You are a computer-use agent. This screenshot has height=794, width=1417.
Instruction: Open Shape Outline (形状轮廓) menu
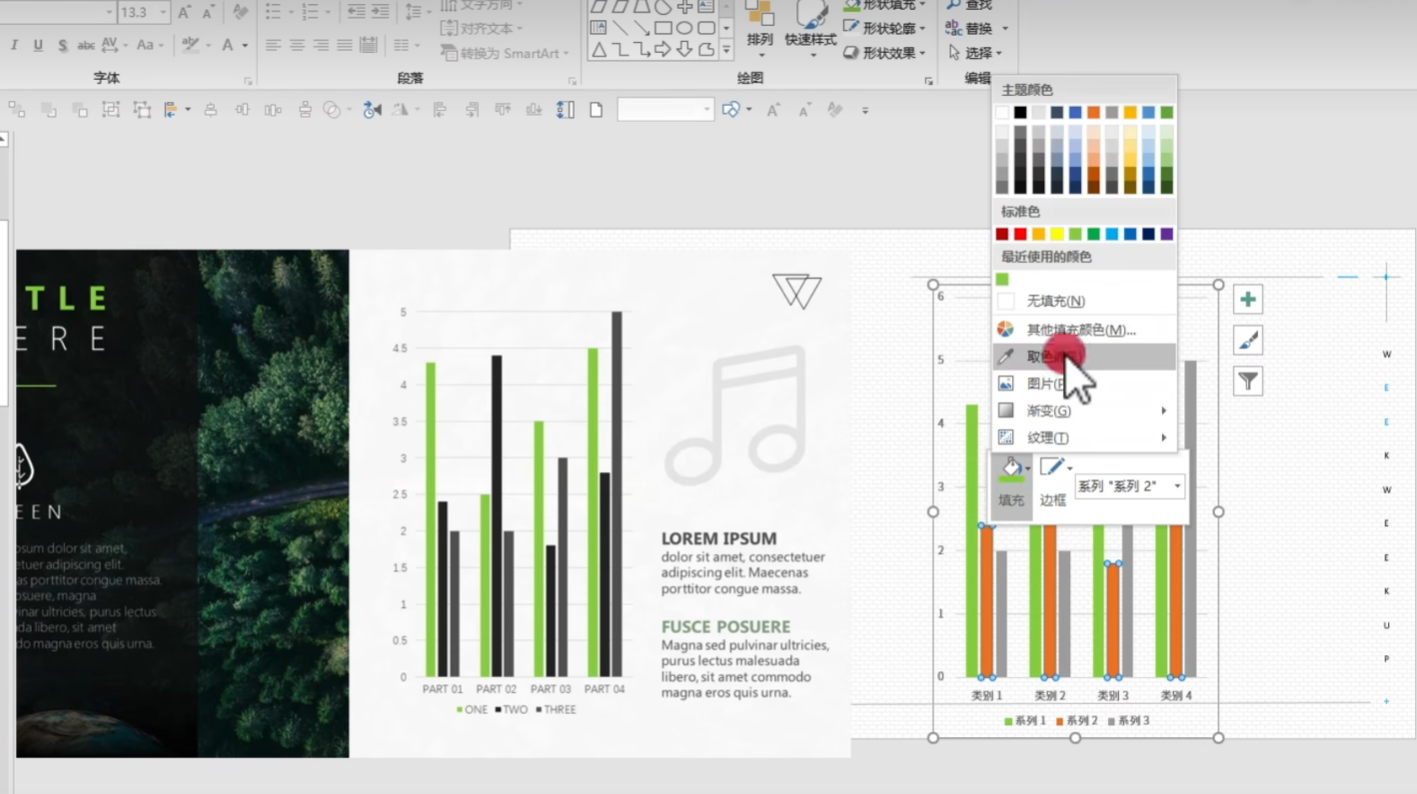click(x=884, y=28)
